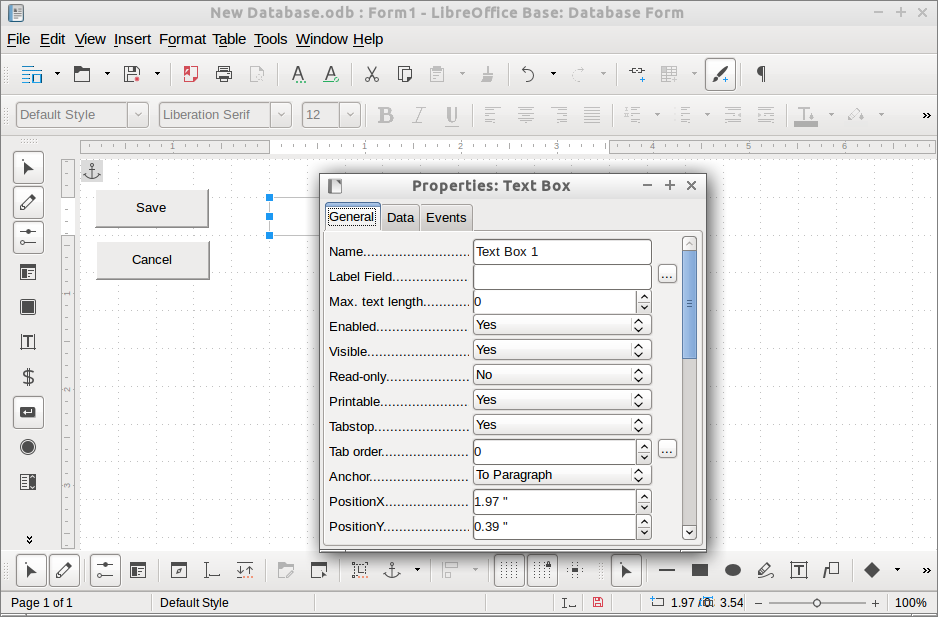
Task: Click the Anchor icon in the bottom toolbar
Action: click(x=392, y=570)
